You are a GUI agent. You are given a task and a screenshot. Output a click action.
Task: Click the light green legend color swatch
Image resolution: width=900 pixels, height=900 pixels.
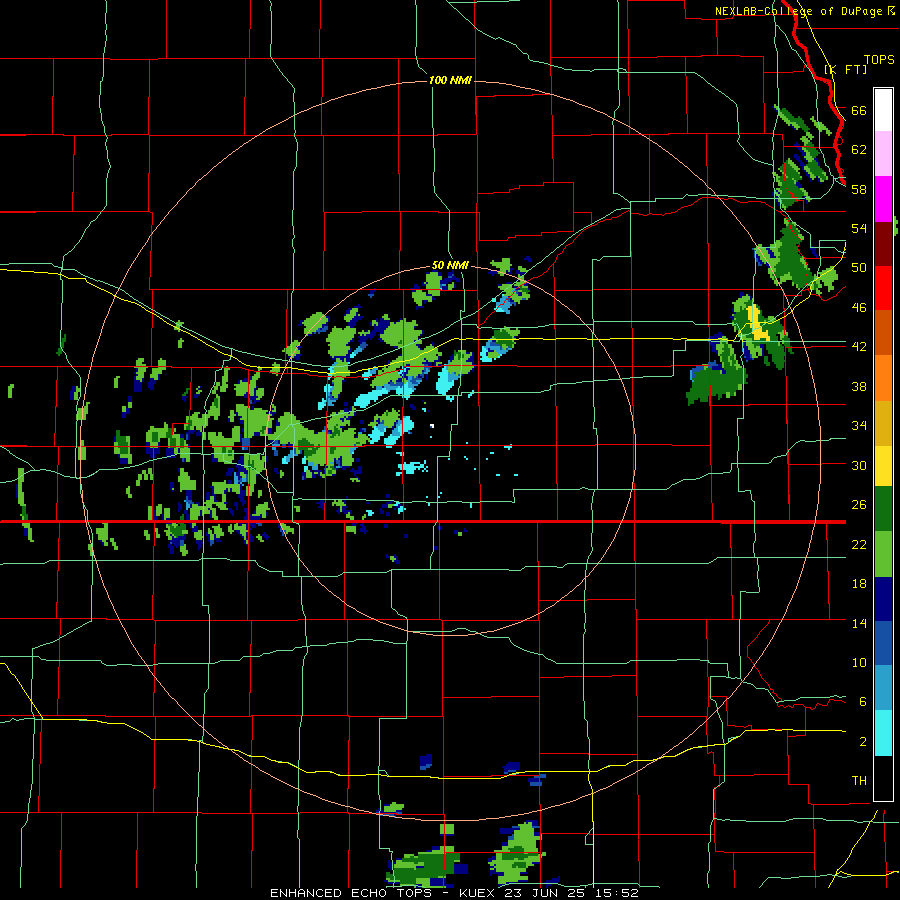(883, 554)
